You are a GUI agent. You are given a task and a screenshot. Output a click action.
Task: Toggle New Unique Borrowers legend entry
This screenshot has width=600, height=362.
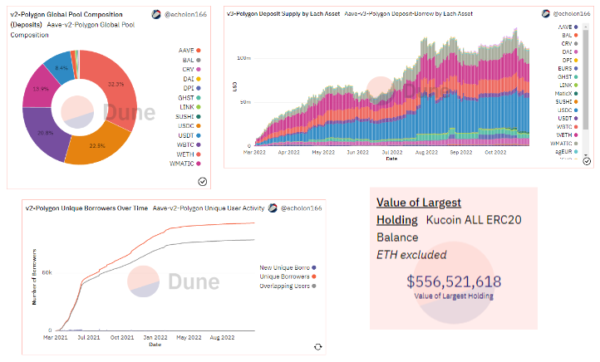[288, 267]
